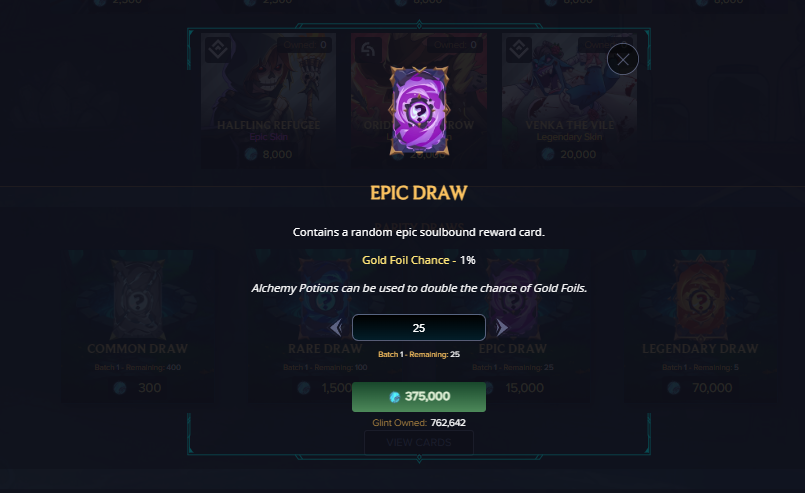The width and height of the screenshot is (805, 493).
Task: Open the Venka the Vile skin item
Action: pyautogui.click(x=569, y=99)
